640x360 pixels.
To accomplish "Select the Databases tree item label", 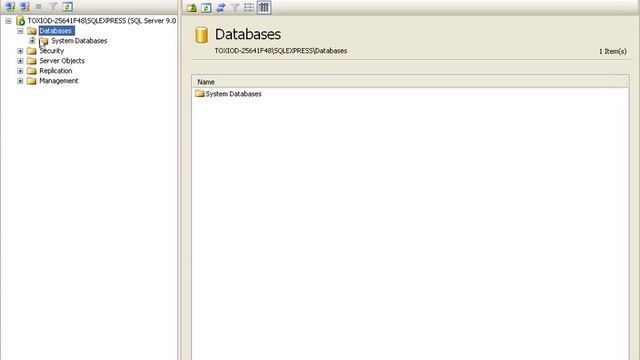I will point(56,31).
